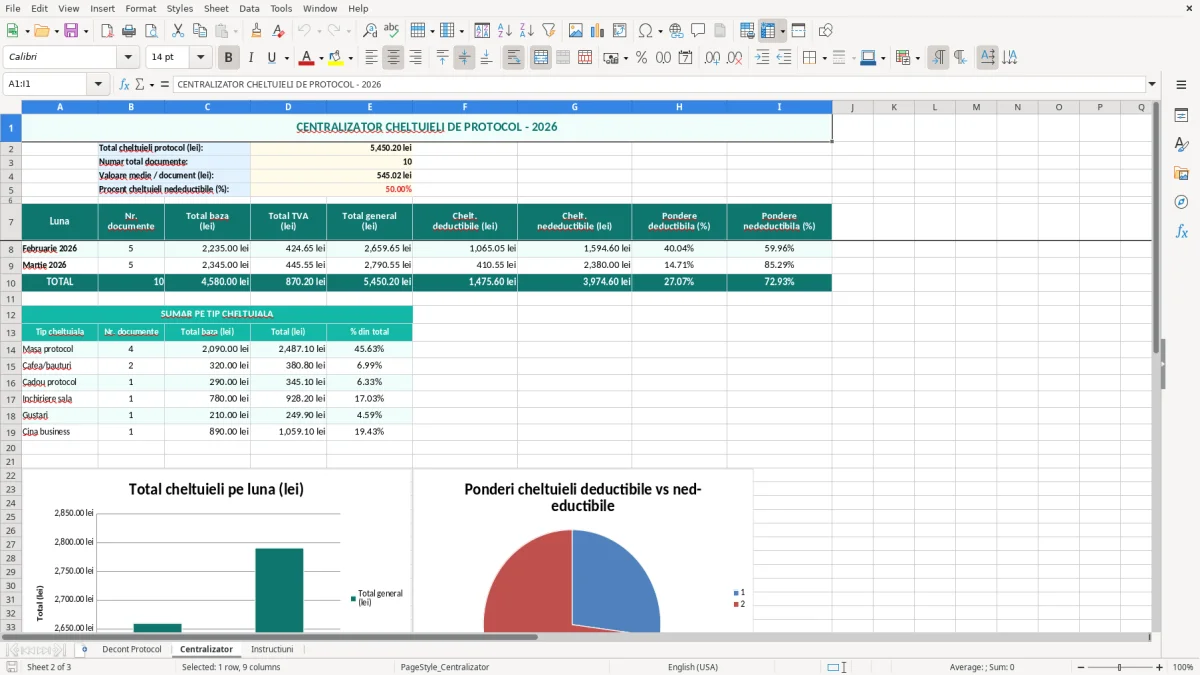This screenshot has width=1200, height=675.
Task: Click the Sort Descending icon
Action: (x=526, y=31)
